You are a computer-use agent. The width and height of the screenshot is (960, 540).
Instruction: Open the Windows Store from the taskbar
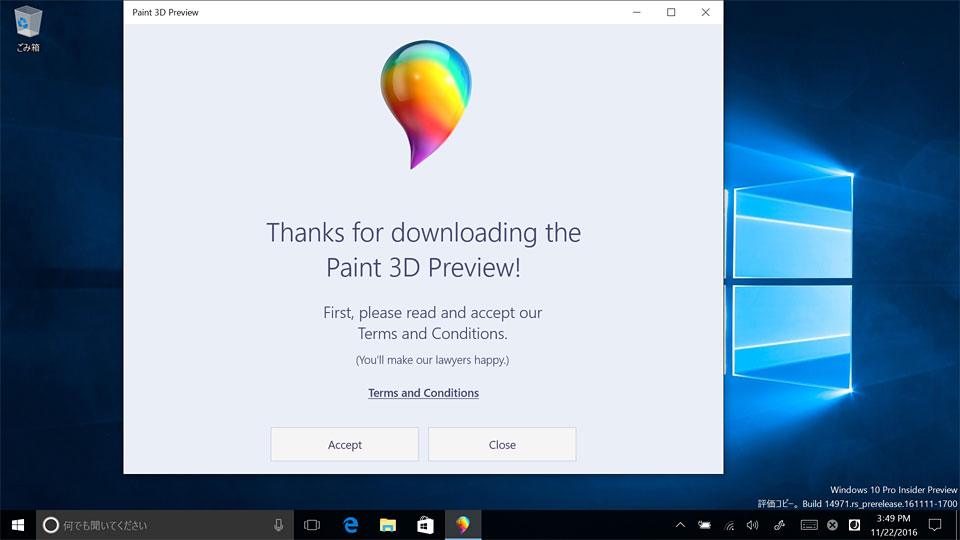click(425, 525)
